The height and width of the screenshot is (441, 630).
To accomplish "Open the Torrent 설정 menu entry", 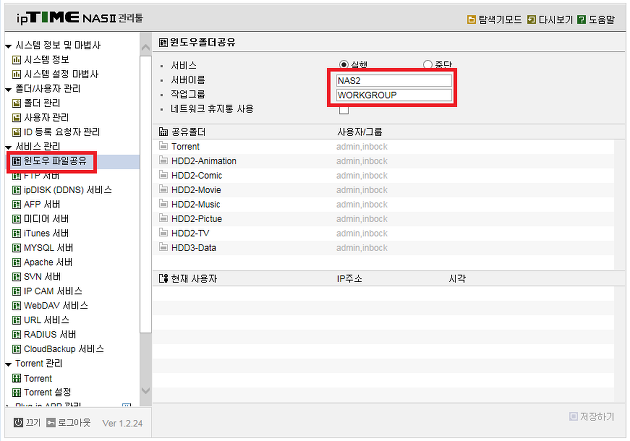I will click(x=47, y=392).
